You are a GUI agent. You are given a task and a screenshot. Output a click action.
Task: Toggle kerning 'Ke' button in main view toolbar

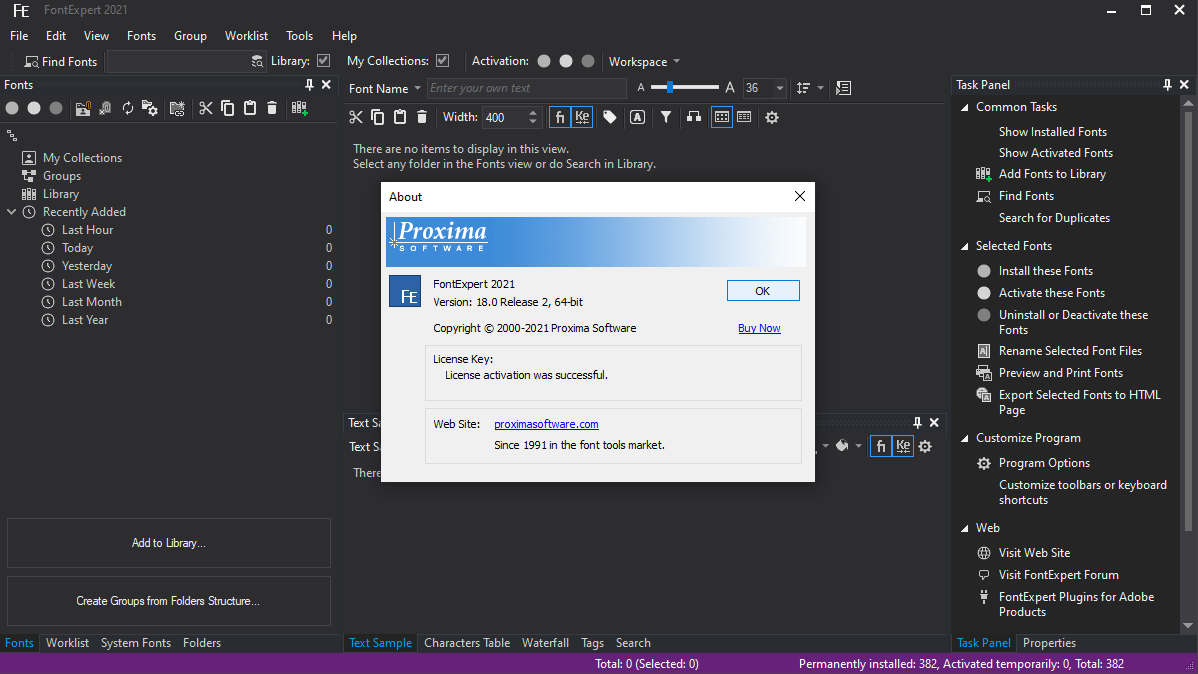coord(582,117)
